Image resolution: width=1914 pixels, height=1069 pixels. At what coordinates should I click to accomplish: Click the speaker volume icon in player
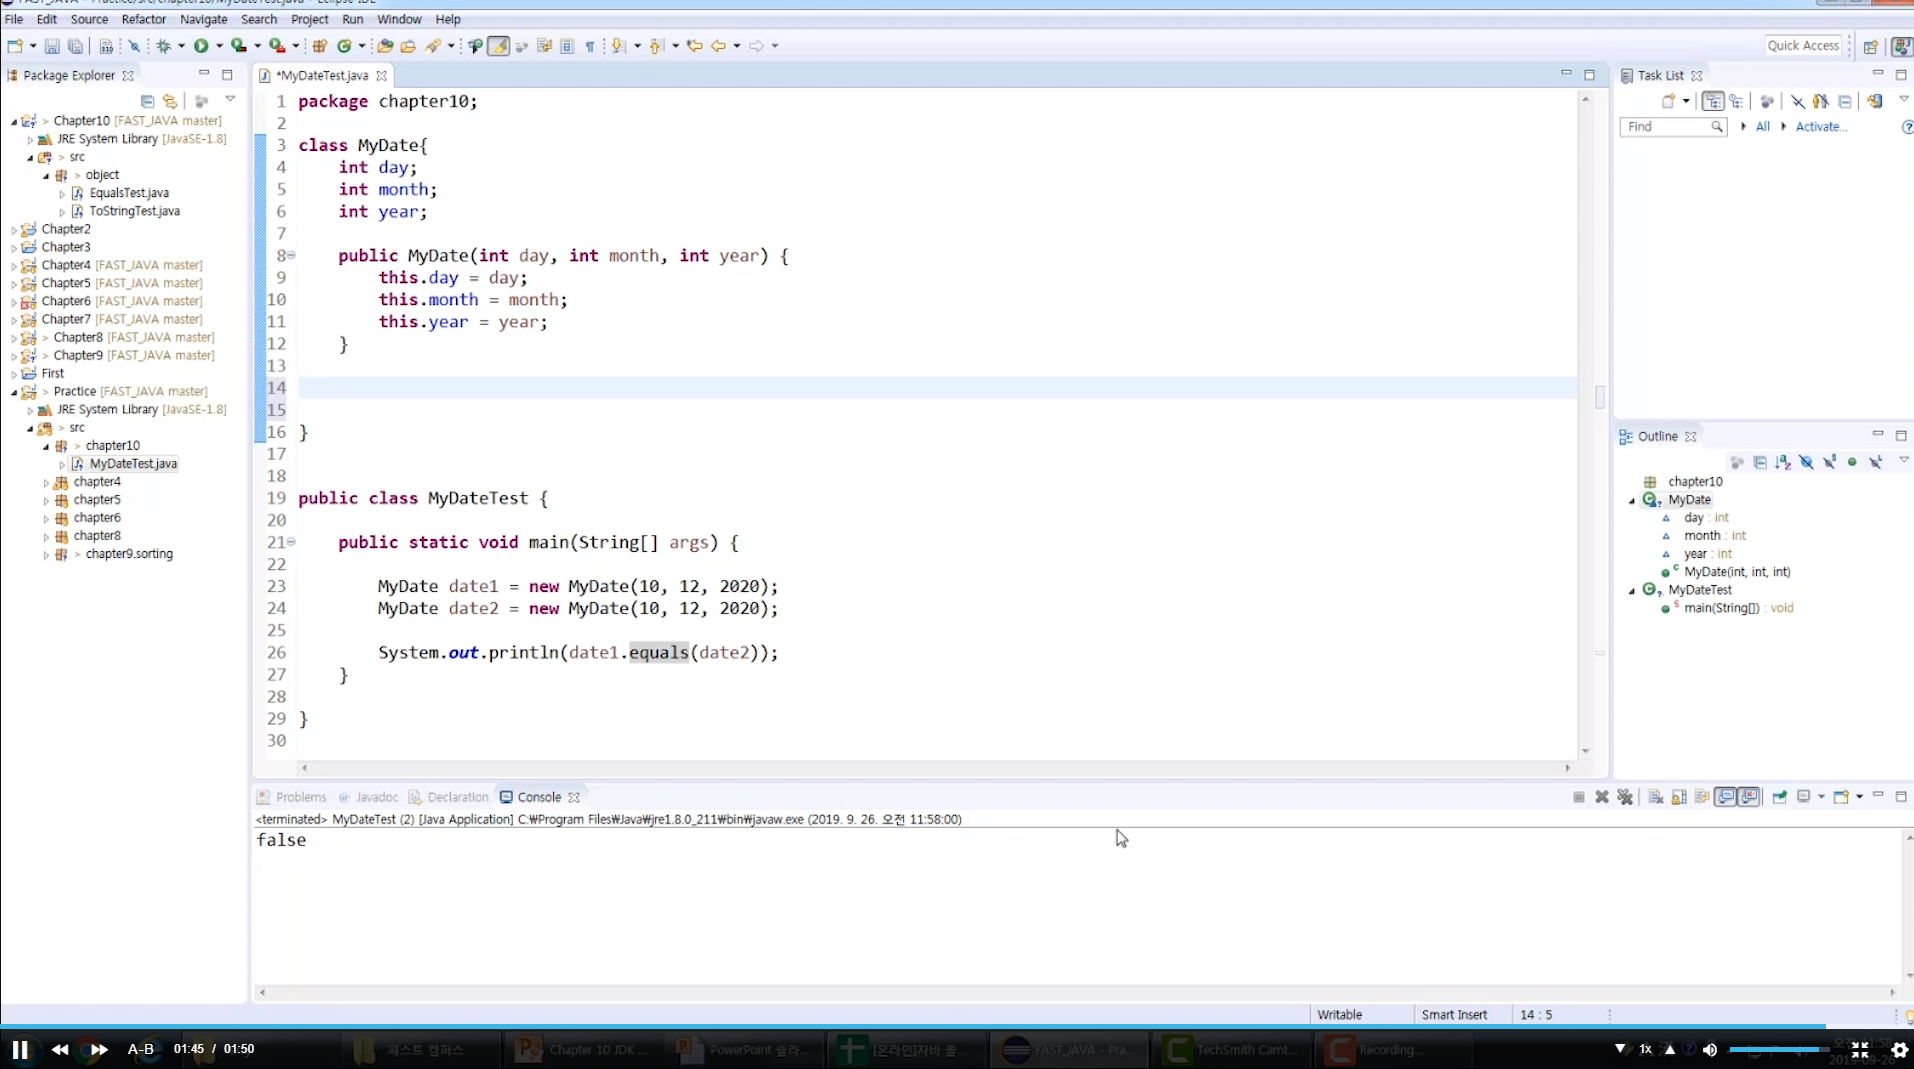coord(1710,1049)
